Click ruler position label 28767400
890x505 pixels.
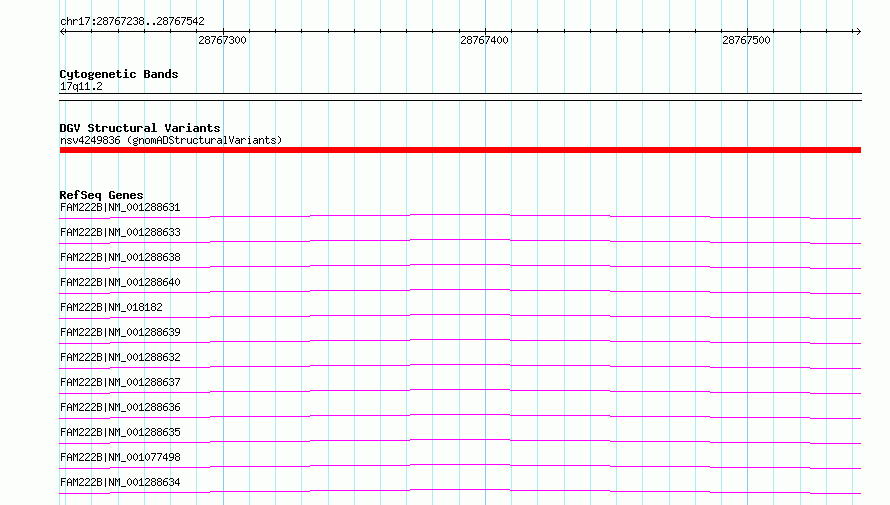(x=484, y=40)
